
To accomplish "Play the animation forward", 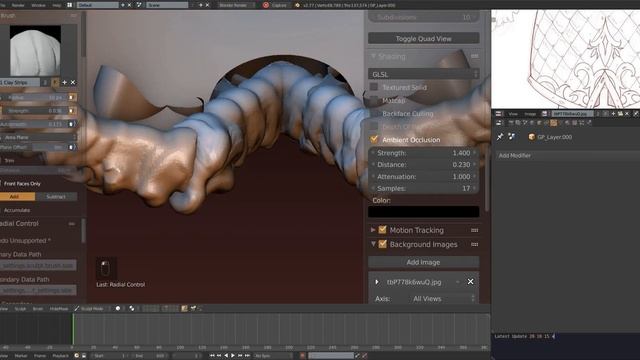I will pos(233,356).
